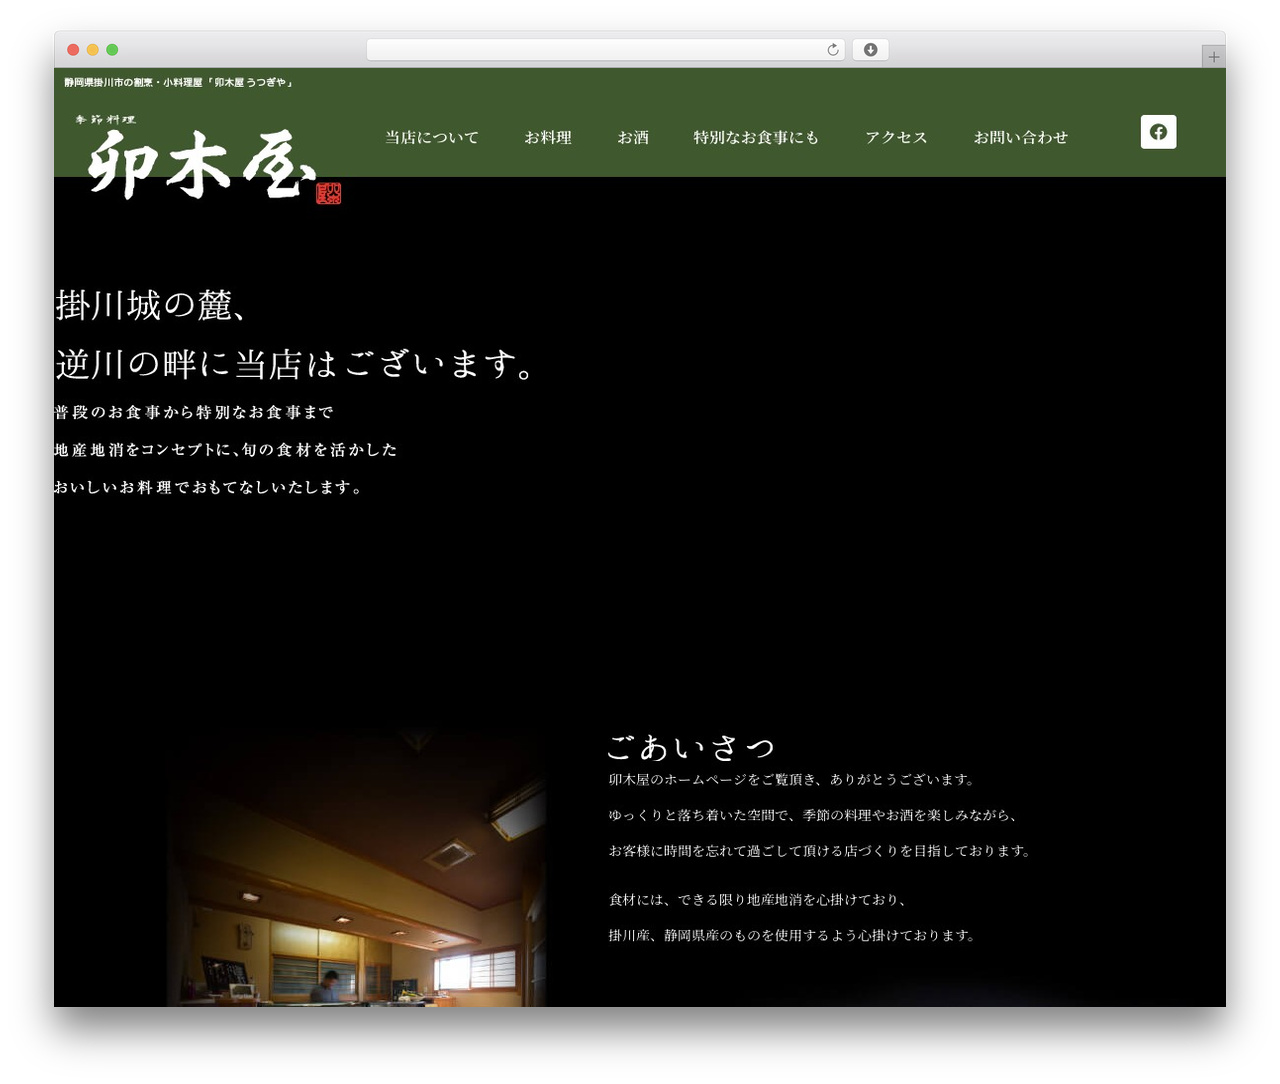Open the Facebook page icon
Viewport: 1280px width, 1084px height.
(1158, 132)
